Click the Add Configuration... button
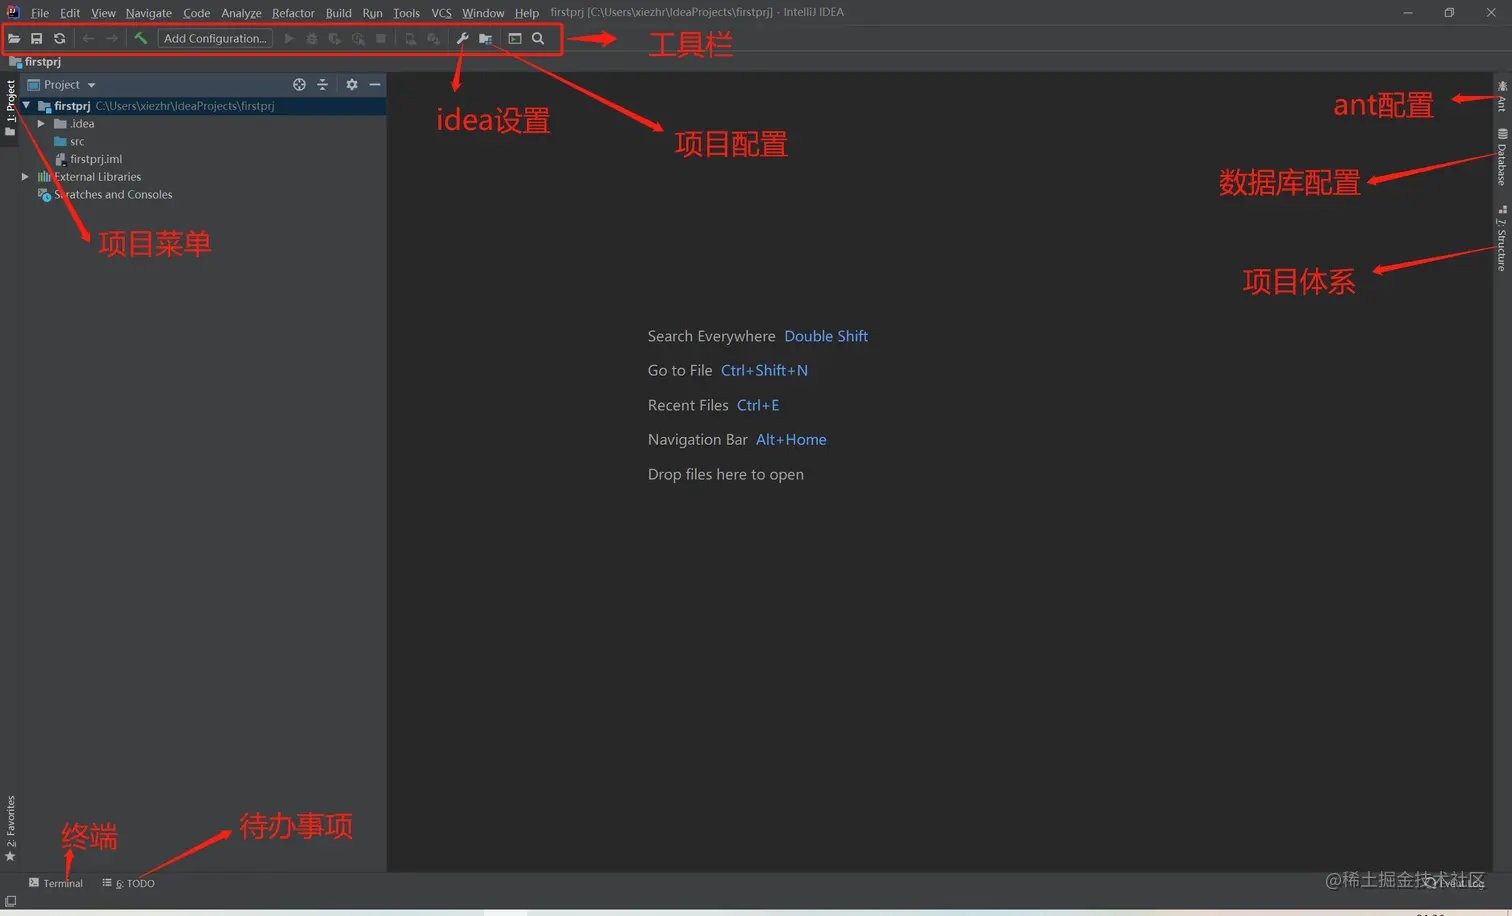 (x=215, y=39)
